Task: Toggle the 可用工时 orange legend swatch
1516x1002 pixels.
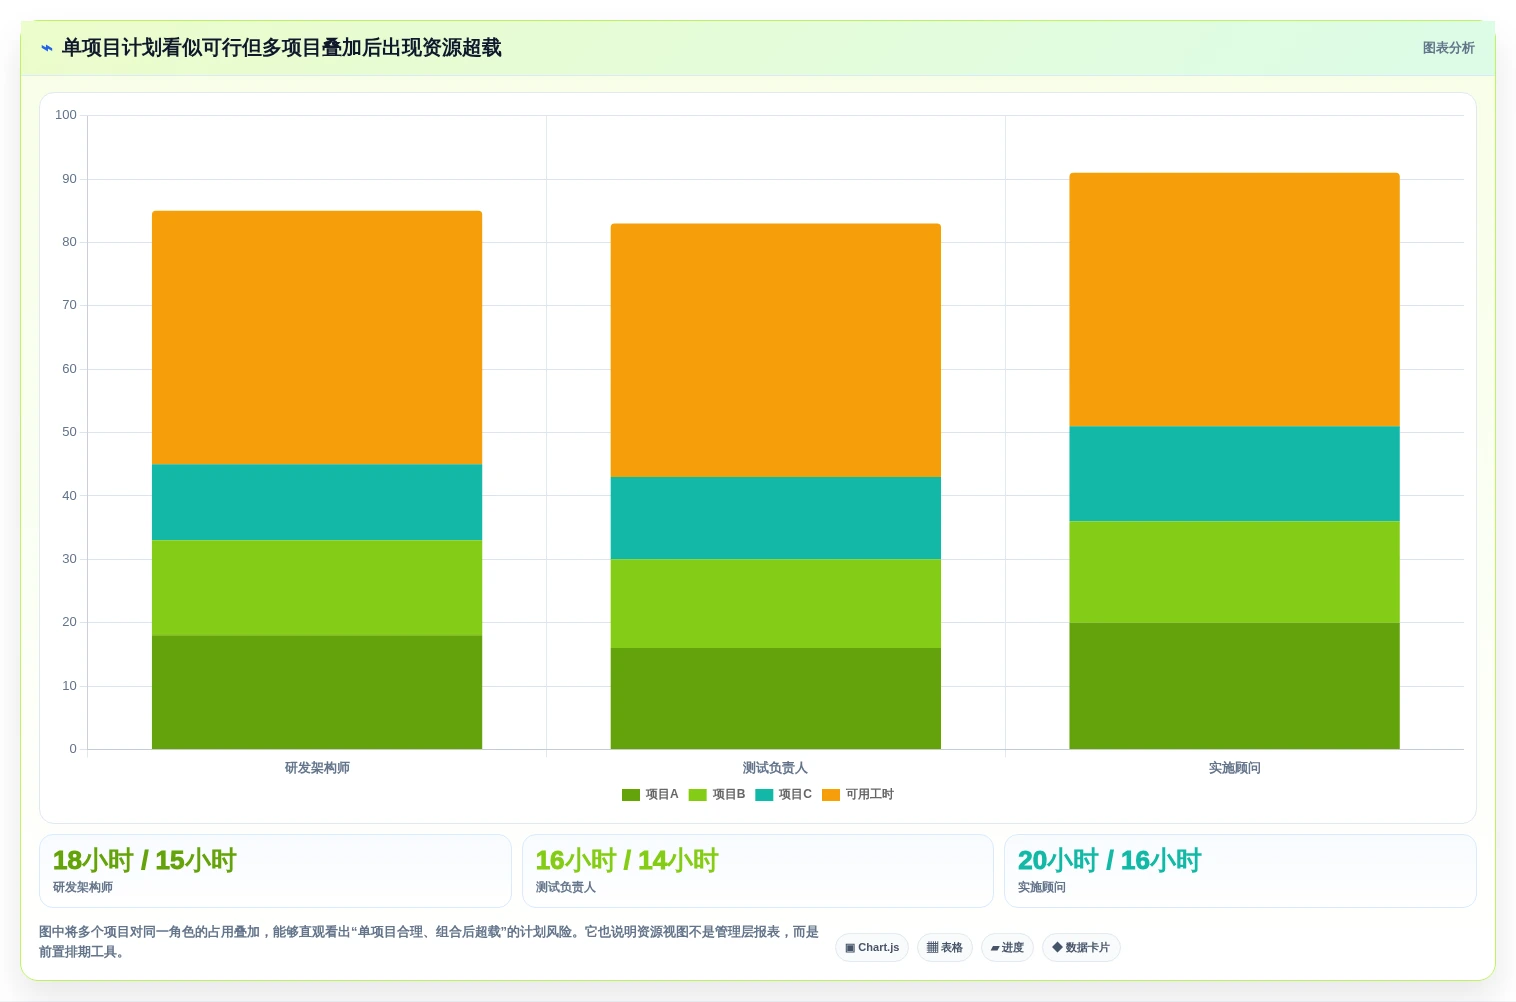Action: click(831, 795)
